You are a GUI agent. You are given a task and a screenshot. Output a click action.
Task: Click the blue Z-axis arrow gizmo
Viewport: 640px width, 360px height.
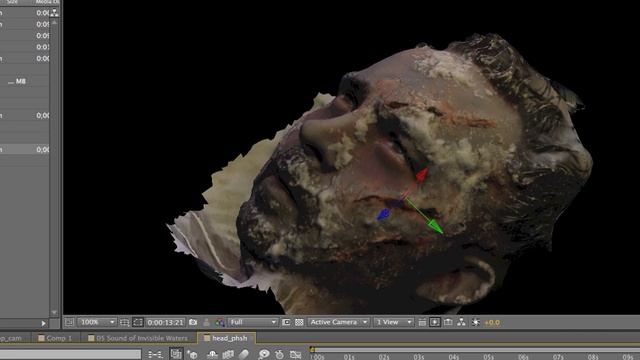384,214
